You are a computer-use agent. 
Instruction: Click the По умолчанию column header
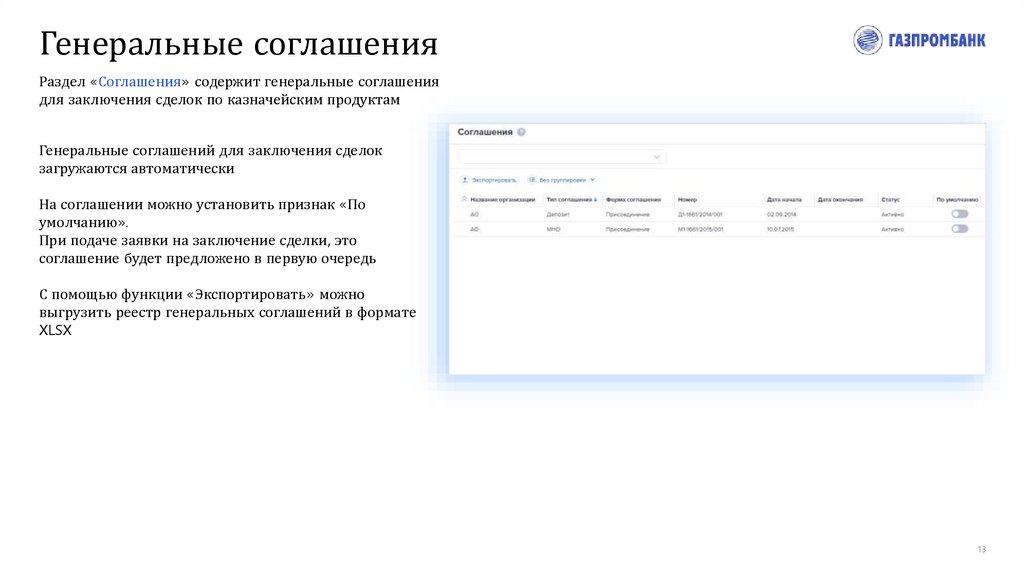[x=957, y=200]
